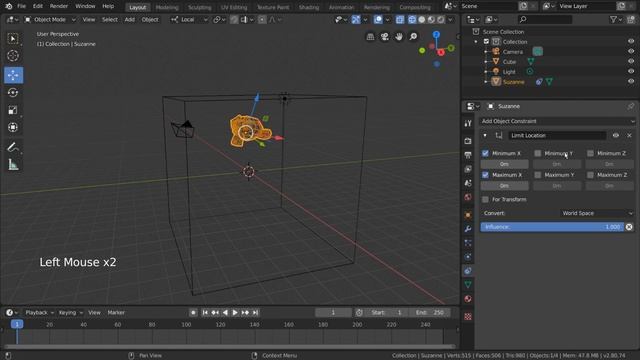Delete Limit Location constraint with X
This screenshot has height=360, width=640.
629,136
